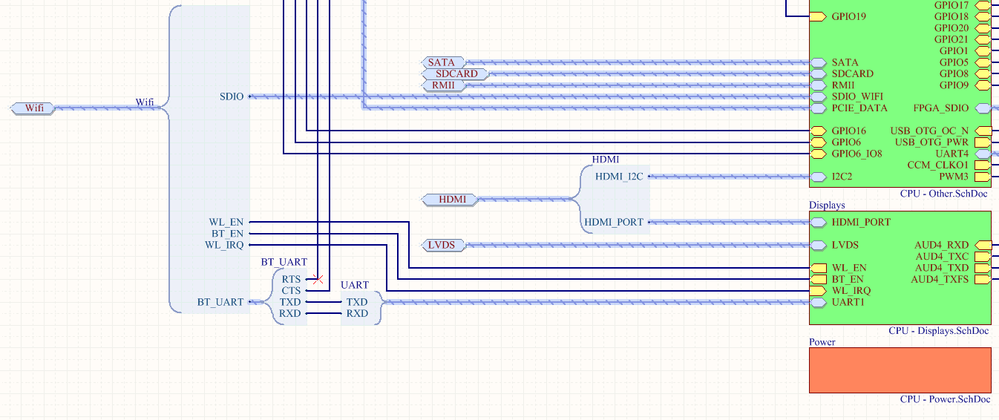Select the Wifi port on the left
999x420 pixels.
click(34, 108)
